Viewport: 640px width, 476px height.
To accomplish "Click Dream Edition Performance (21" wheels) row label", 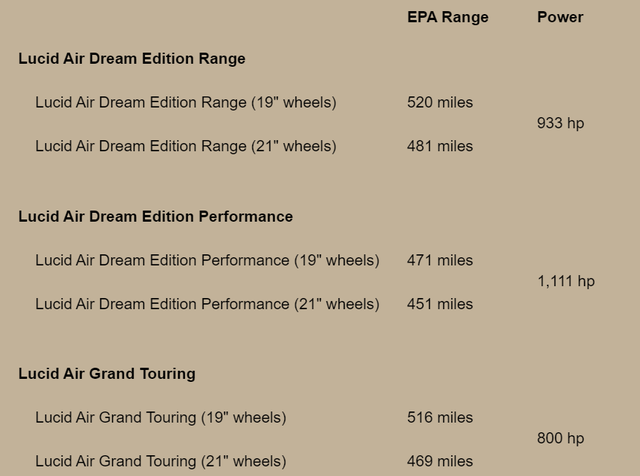I will pyautogui.click(x=207, y=304).
